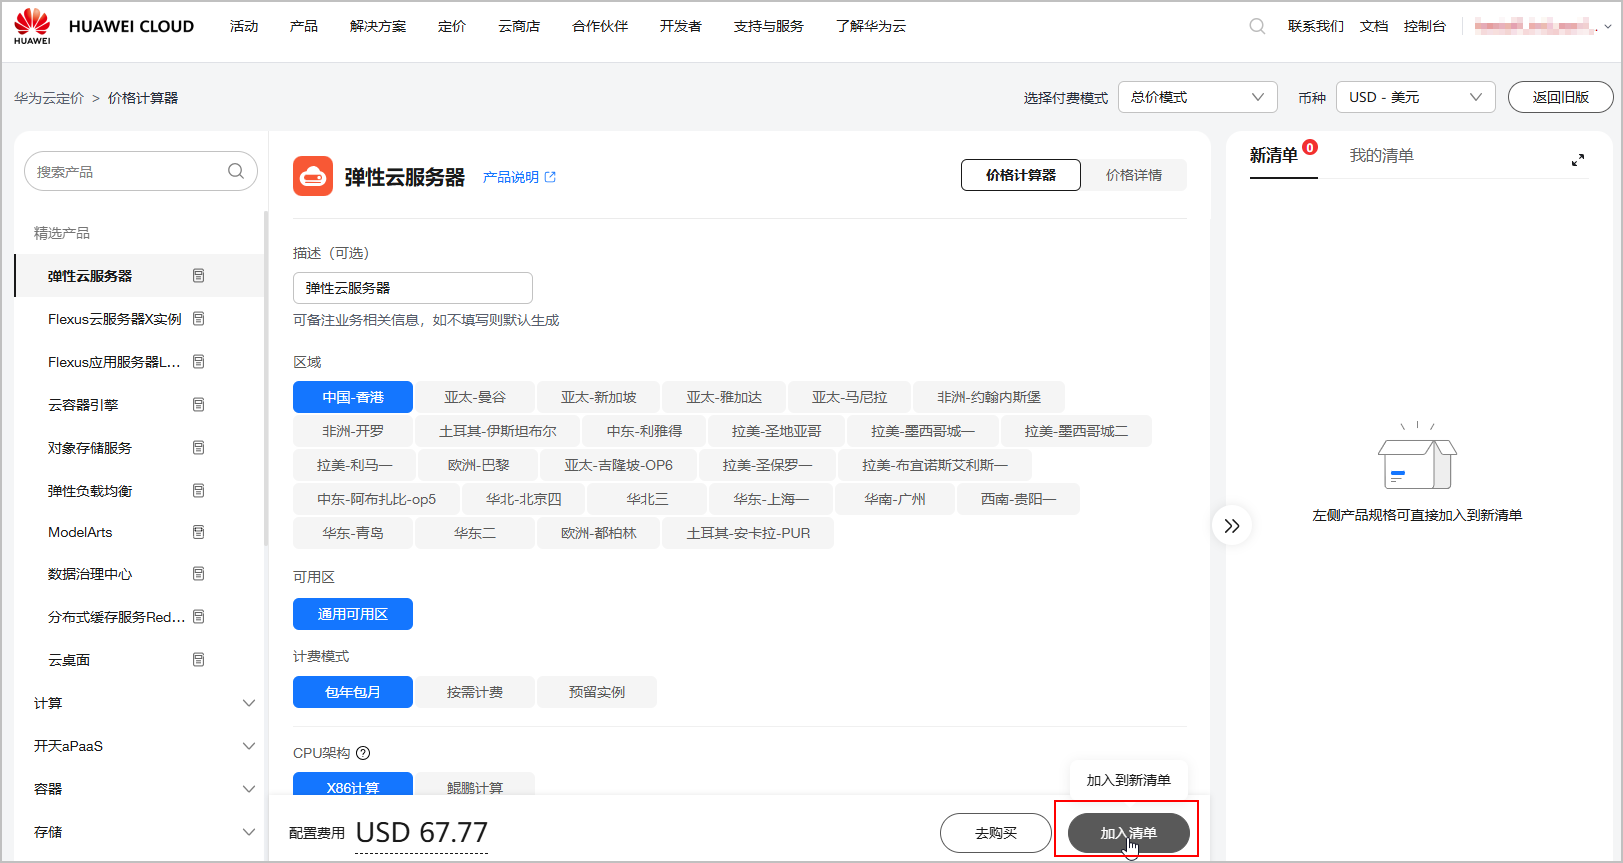
Task: Click calculator icon beside 分布式缓存服务Redis
Action: pyautogui.click(x=198, y=617)
